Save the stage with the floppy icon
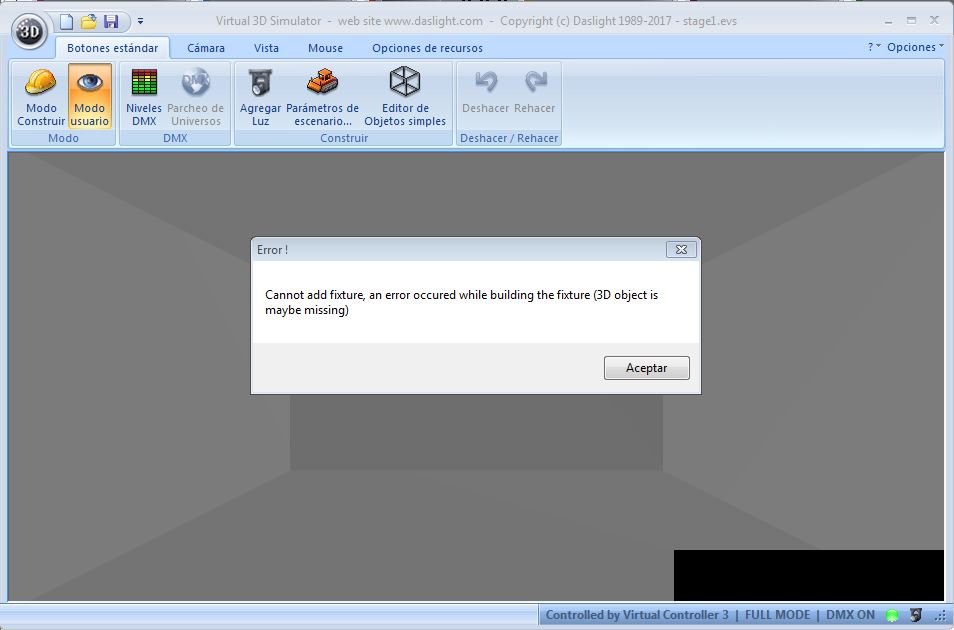The image size is (954, 630). (111, 22)
